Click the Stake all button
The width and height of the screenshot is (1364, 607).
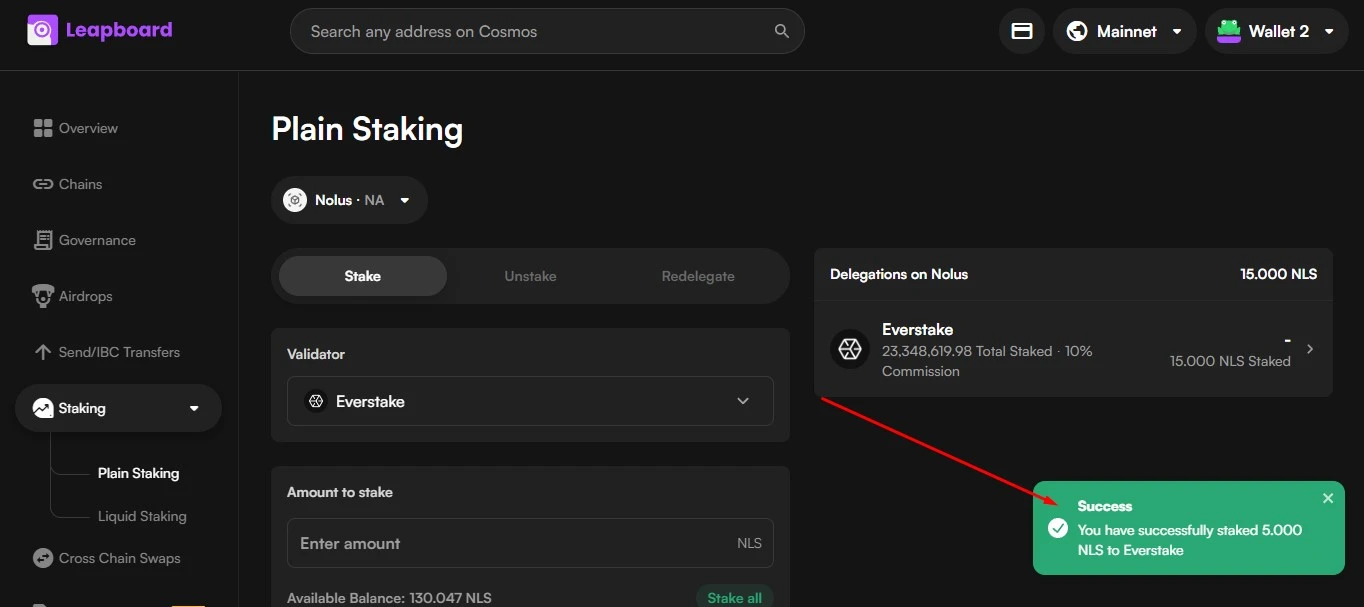coord(734,597)
